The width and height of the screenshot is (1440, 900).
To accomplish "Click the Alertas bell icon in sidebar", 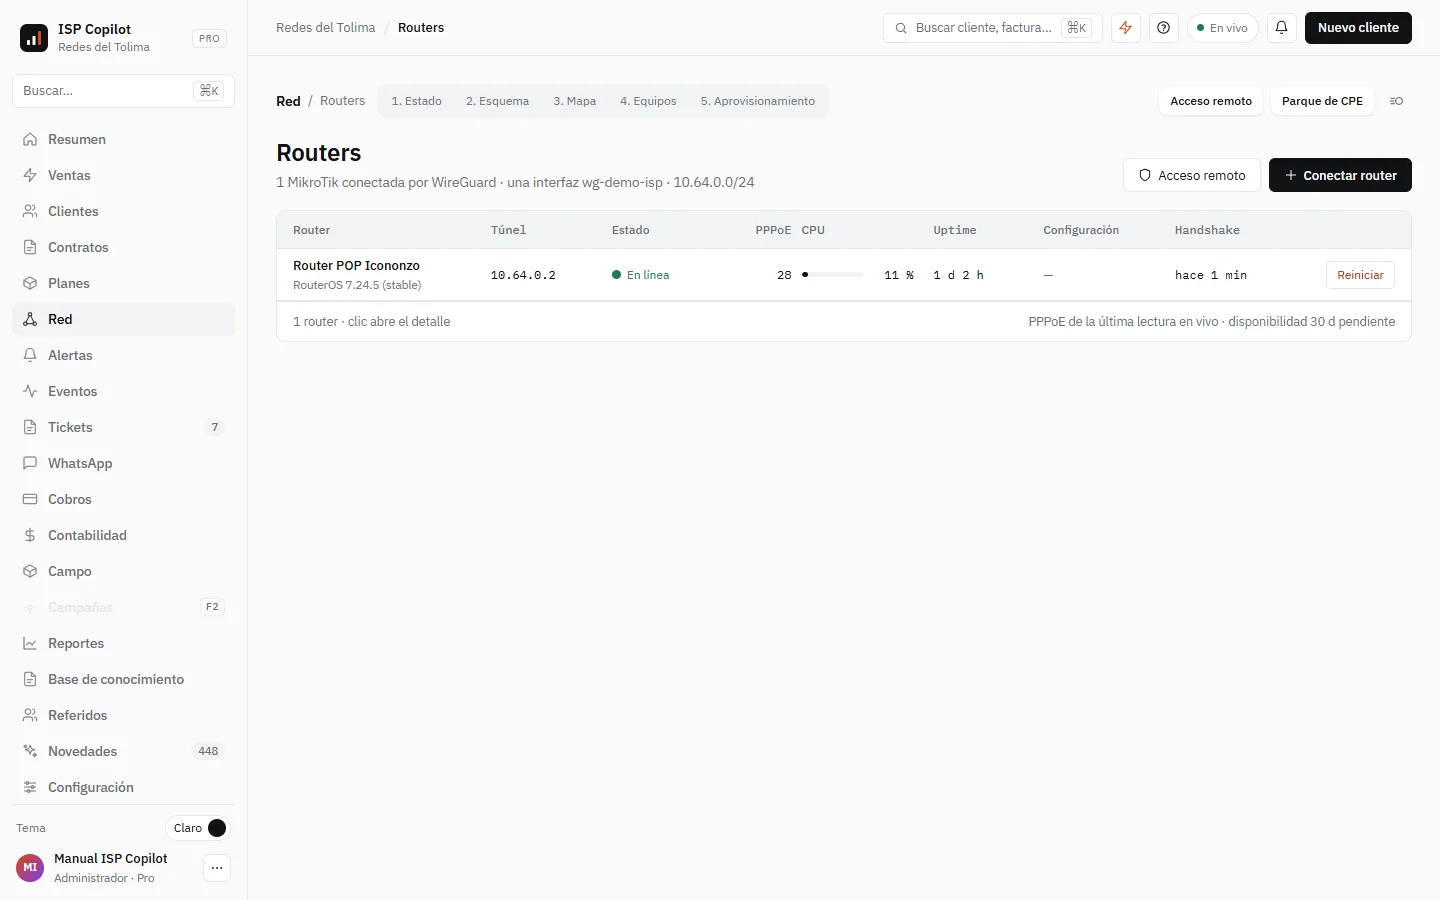I will (30, 355).
